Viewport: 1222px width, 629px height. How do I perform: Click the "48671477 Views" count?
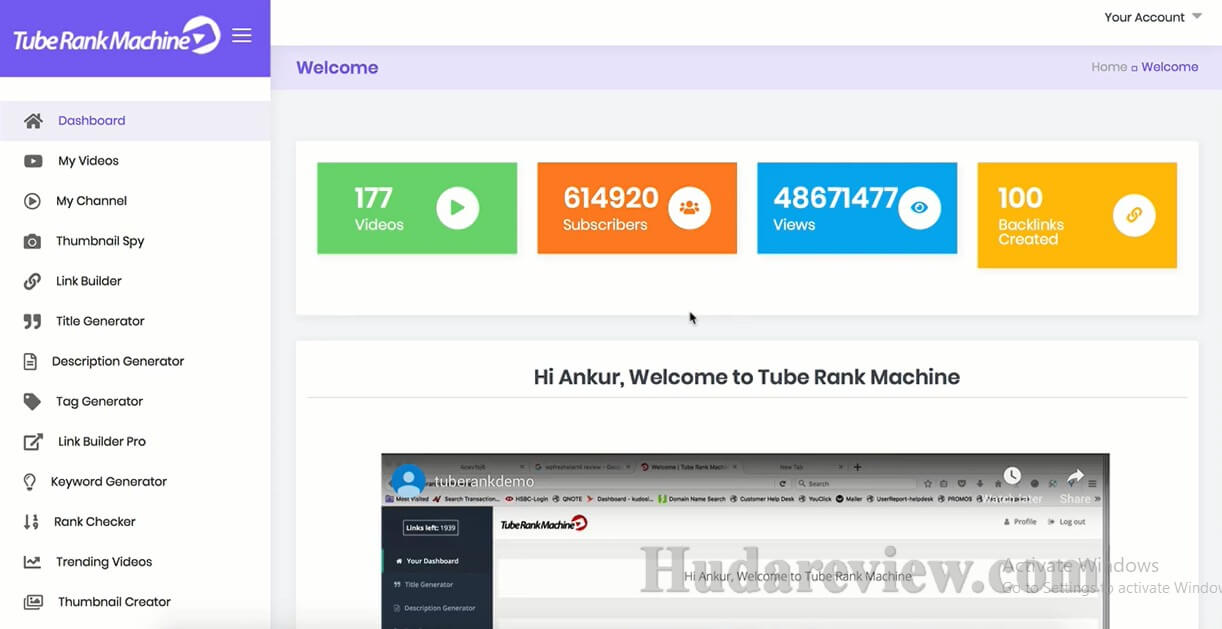pos(836,209)
